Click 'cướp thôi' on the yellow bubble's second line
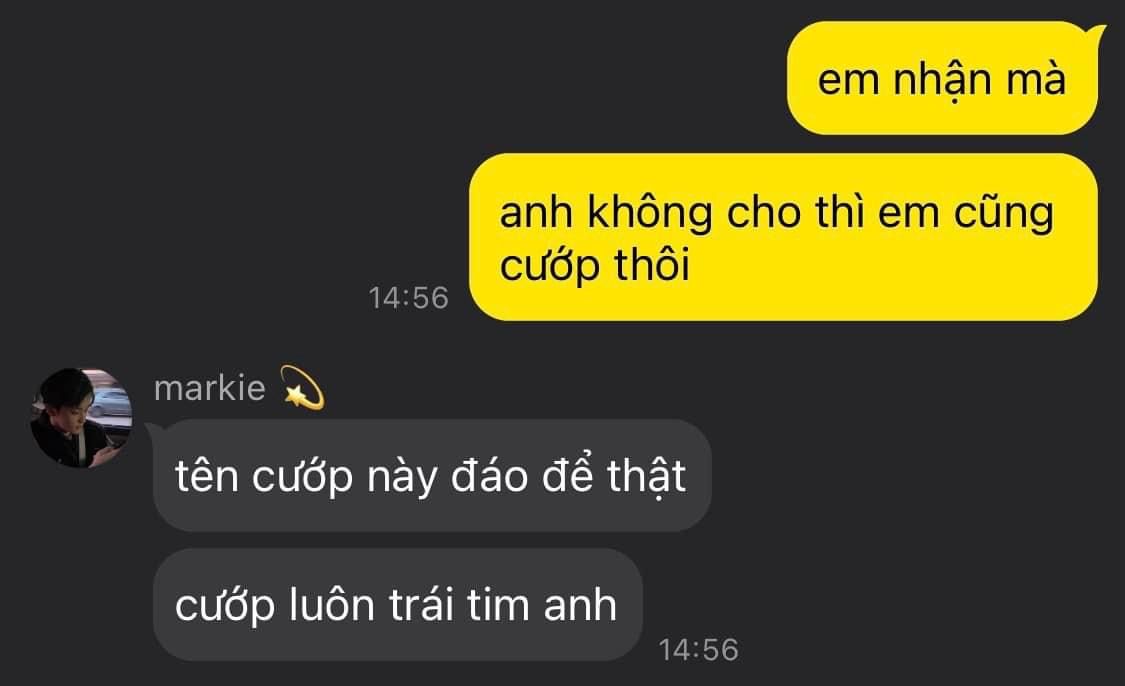1125x686 pixels. click(x=595, y=265)
